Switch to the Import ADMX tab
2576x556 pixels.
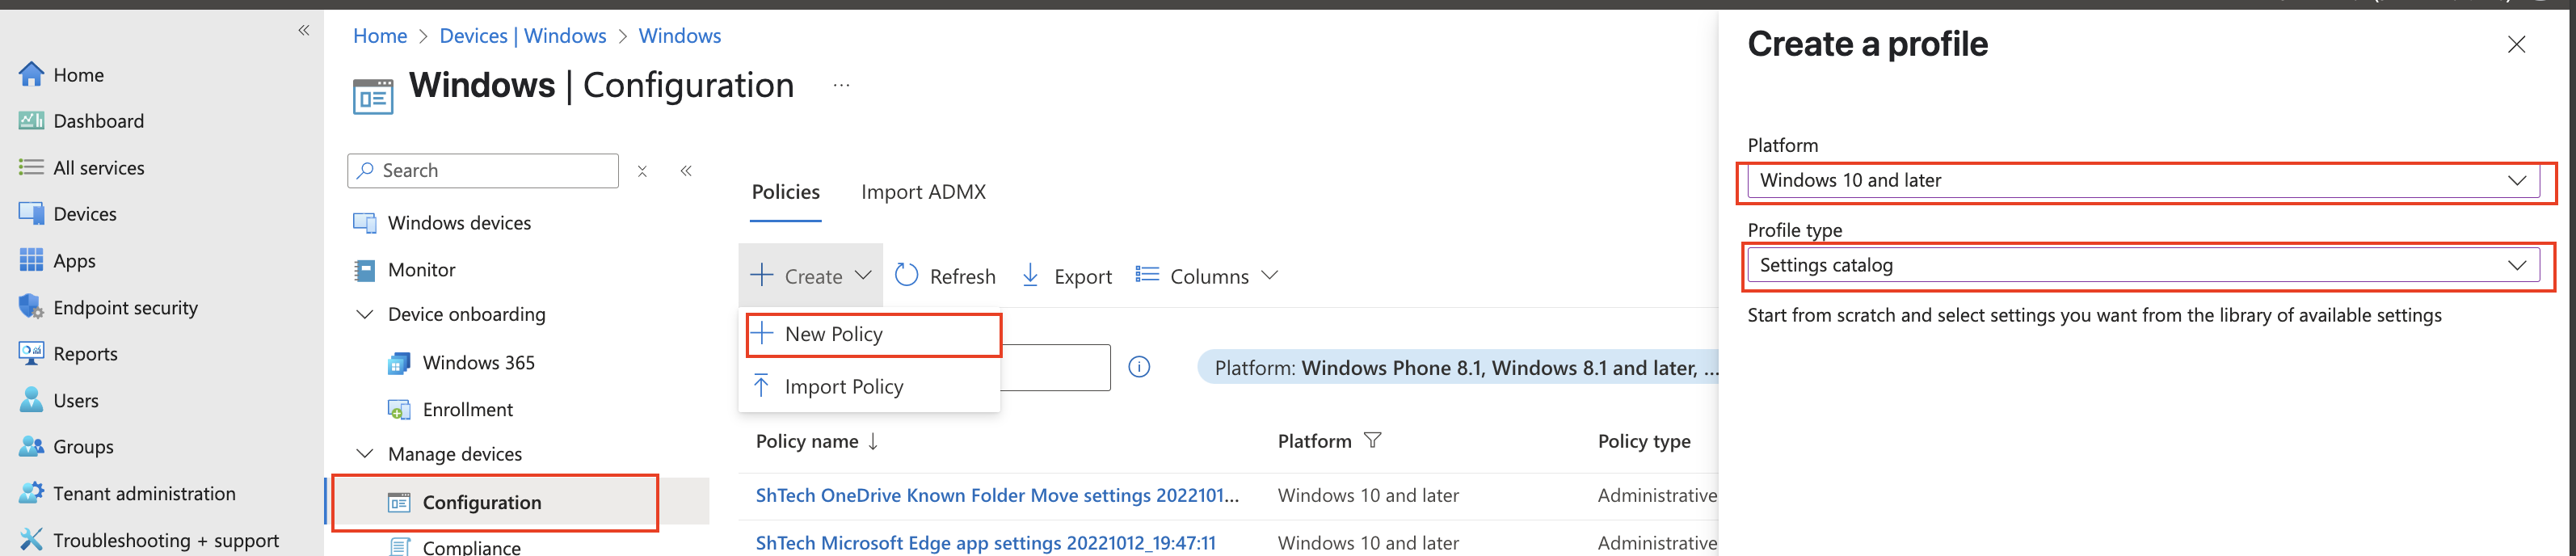pos(923,192)
